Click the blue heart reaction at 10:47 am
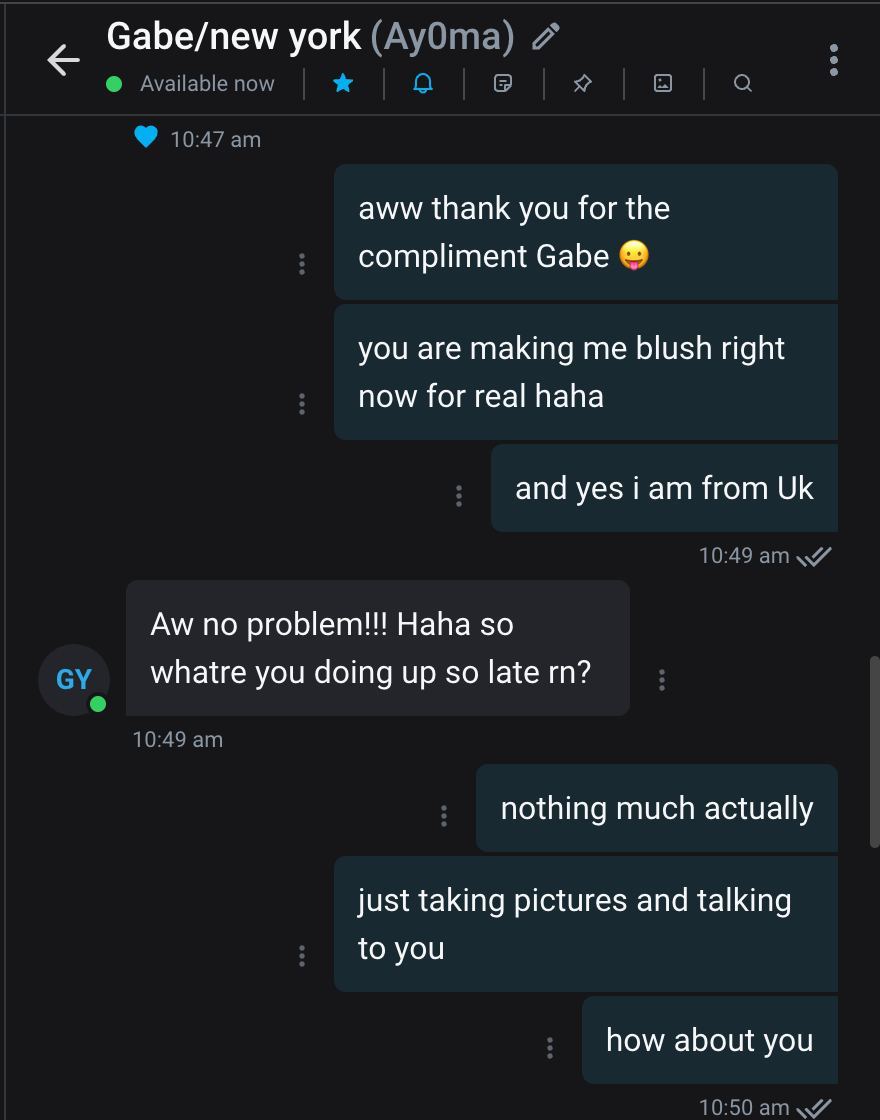880x1120 pixels. [x=146, y=137]
